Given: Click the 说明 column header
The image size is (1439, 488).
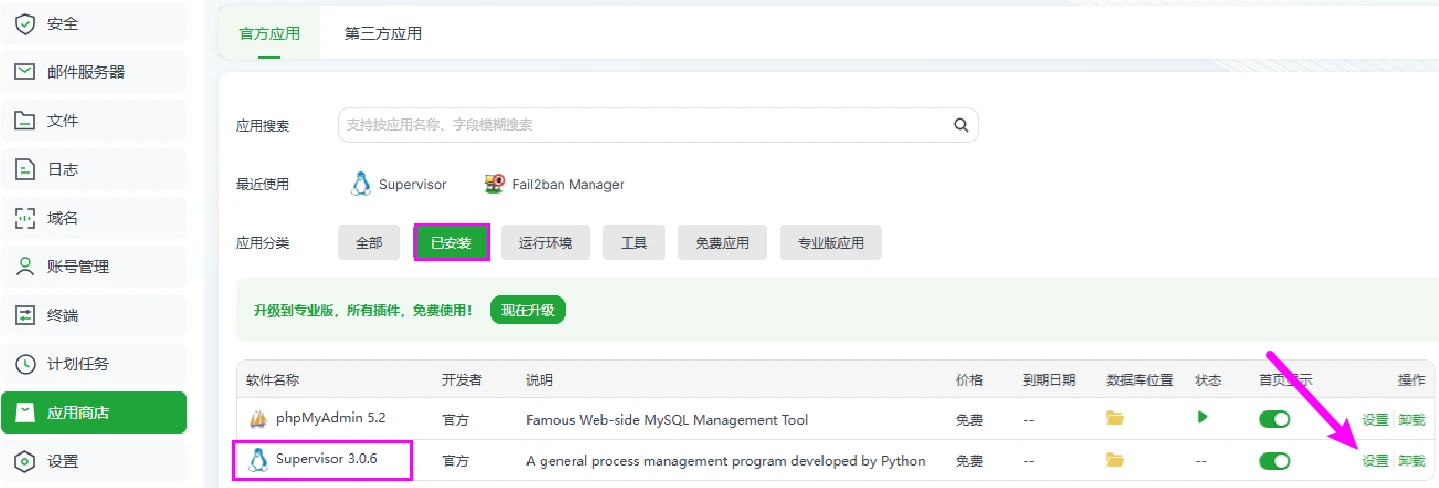Looking at the screenshot, I should click(539, 380).
